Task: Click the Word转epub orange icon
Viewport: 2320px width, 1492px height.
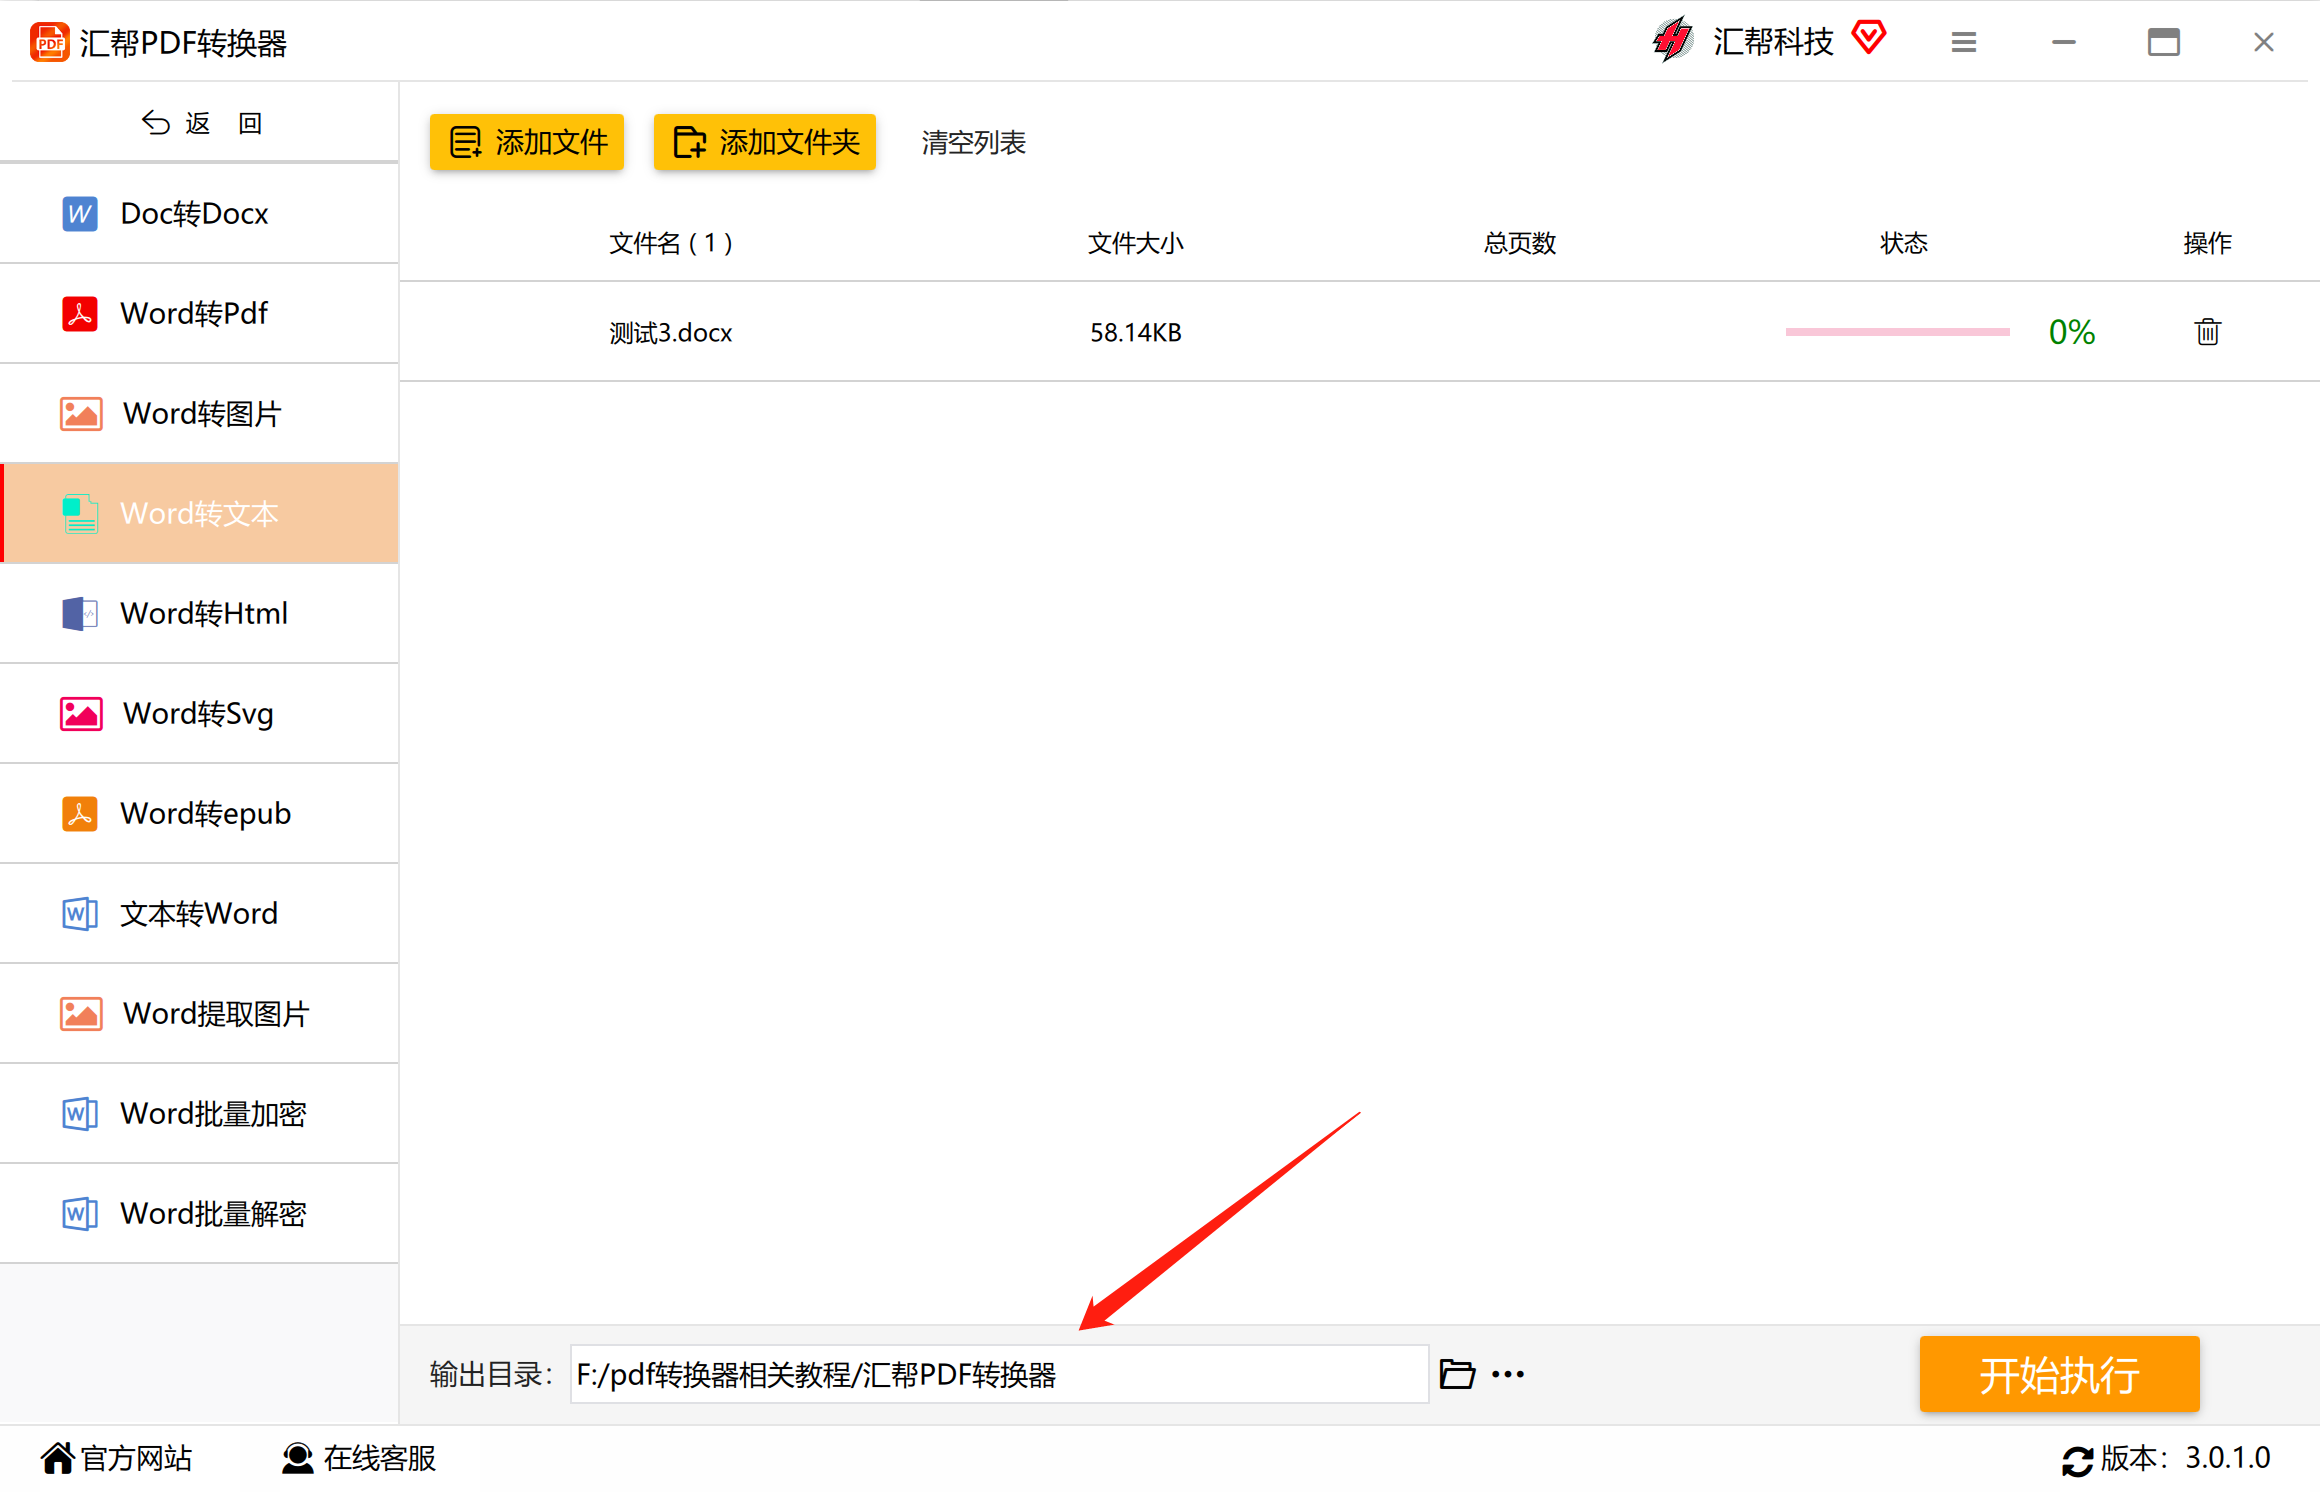Action: (x=80, y=814)
